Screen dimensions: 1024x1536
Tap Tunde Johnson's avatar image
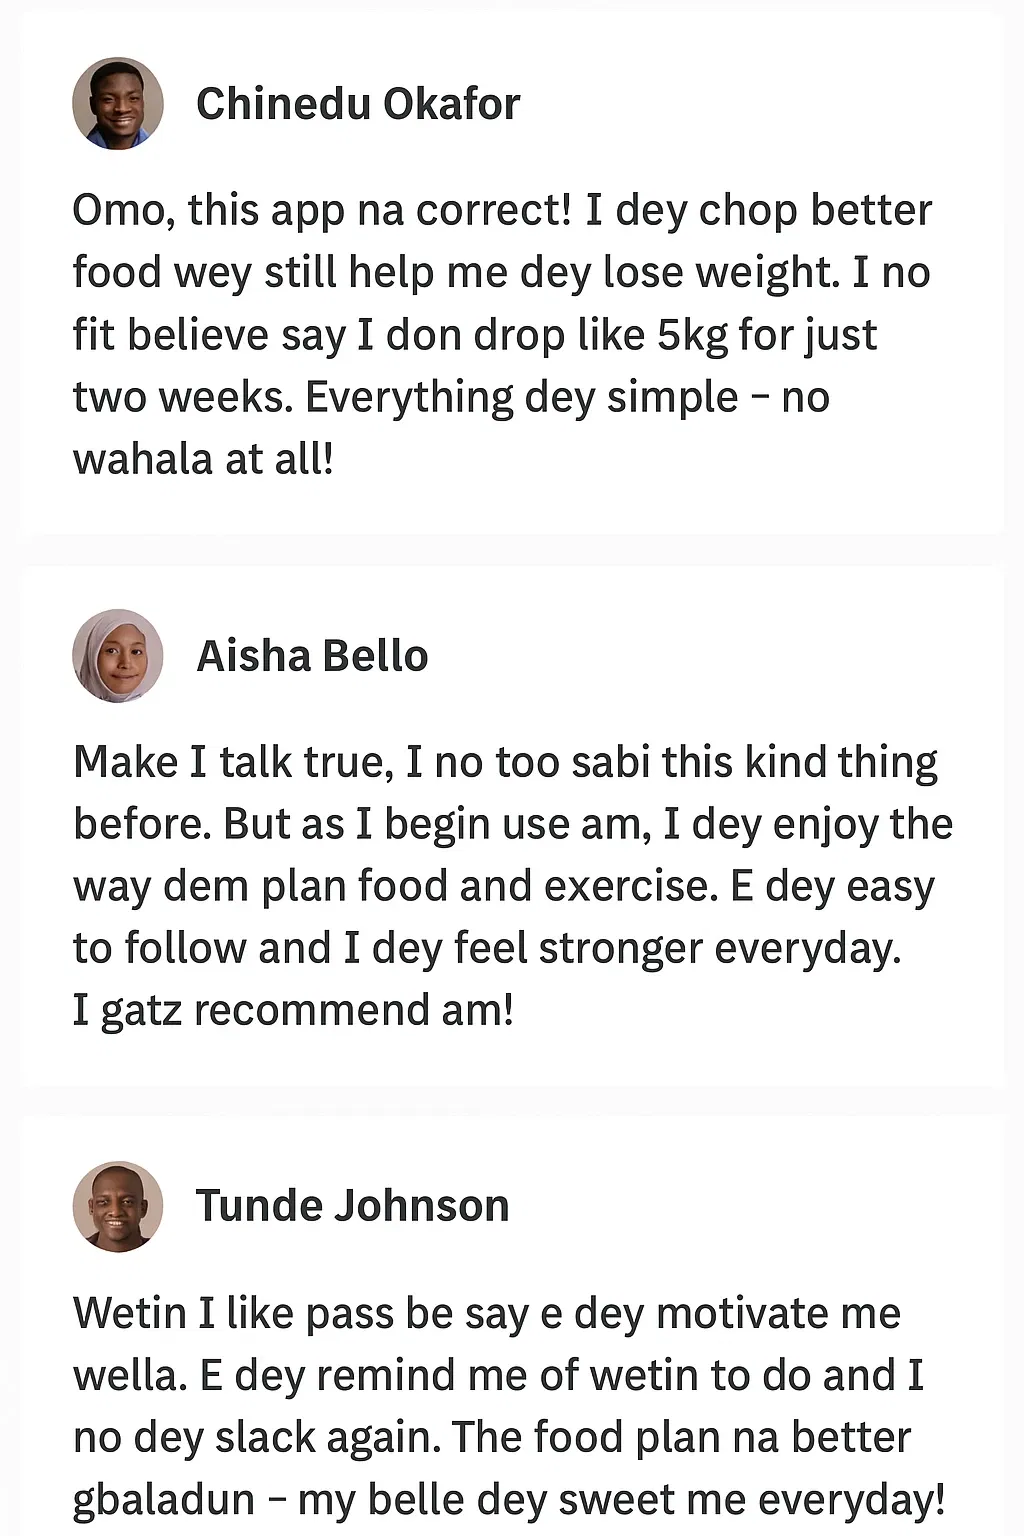click(x=118, y=1206)
